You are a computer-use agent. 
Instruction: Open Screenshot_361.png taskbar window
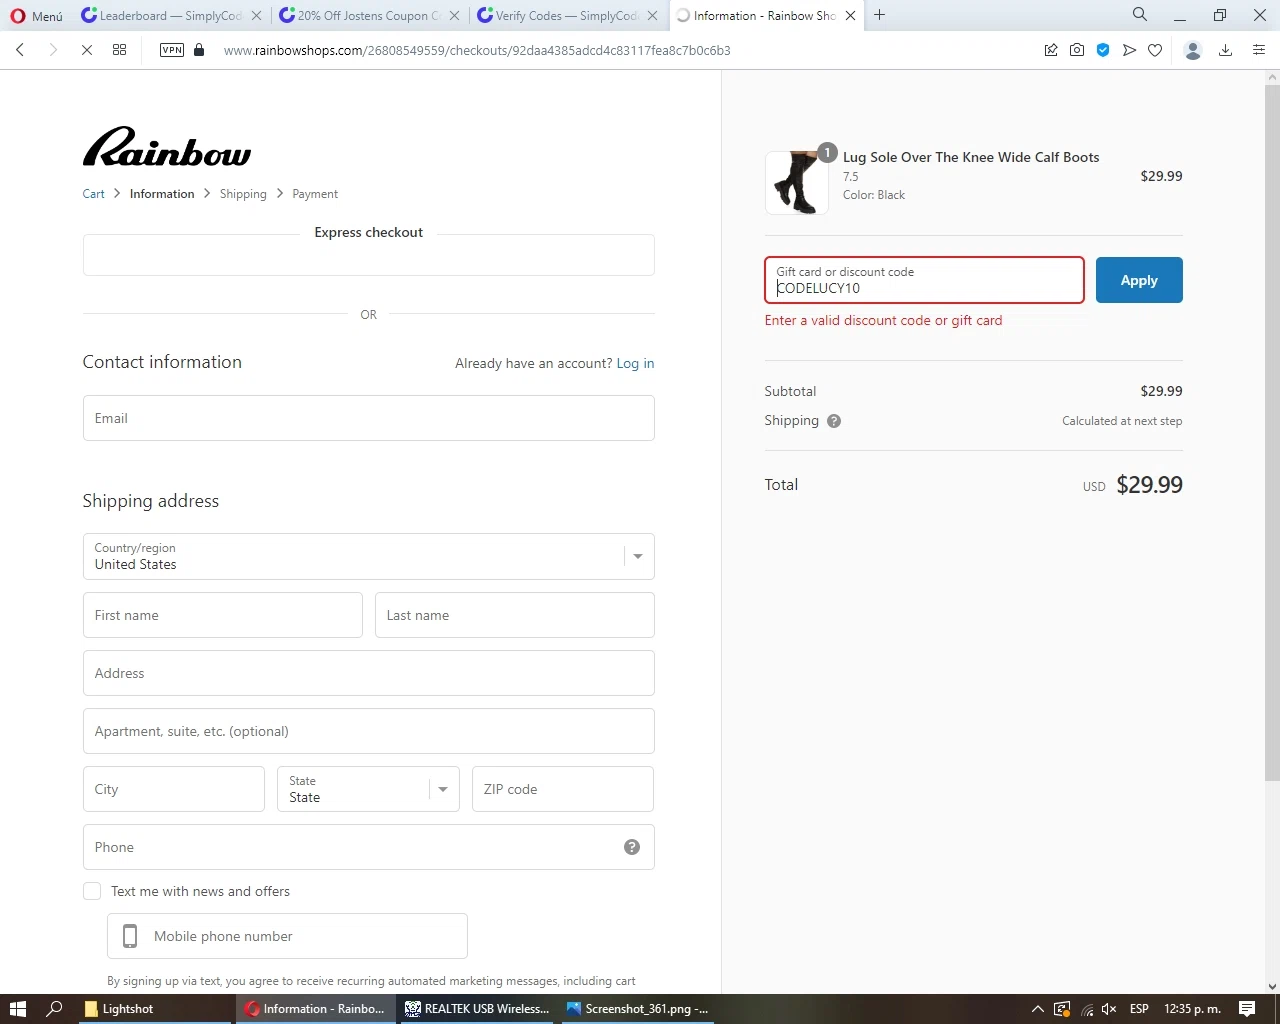[x=638, y=1009]
